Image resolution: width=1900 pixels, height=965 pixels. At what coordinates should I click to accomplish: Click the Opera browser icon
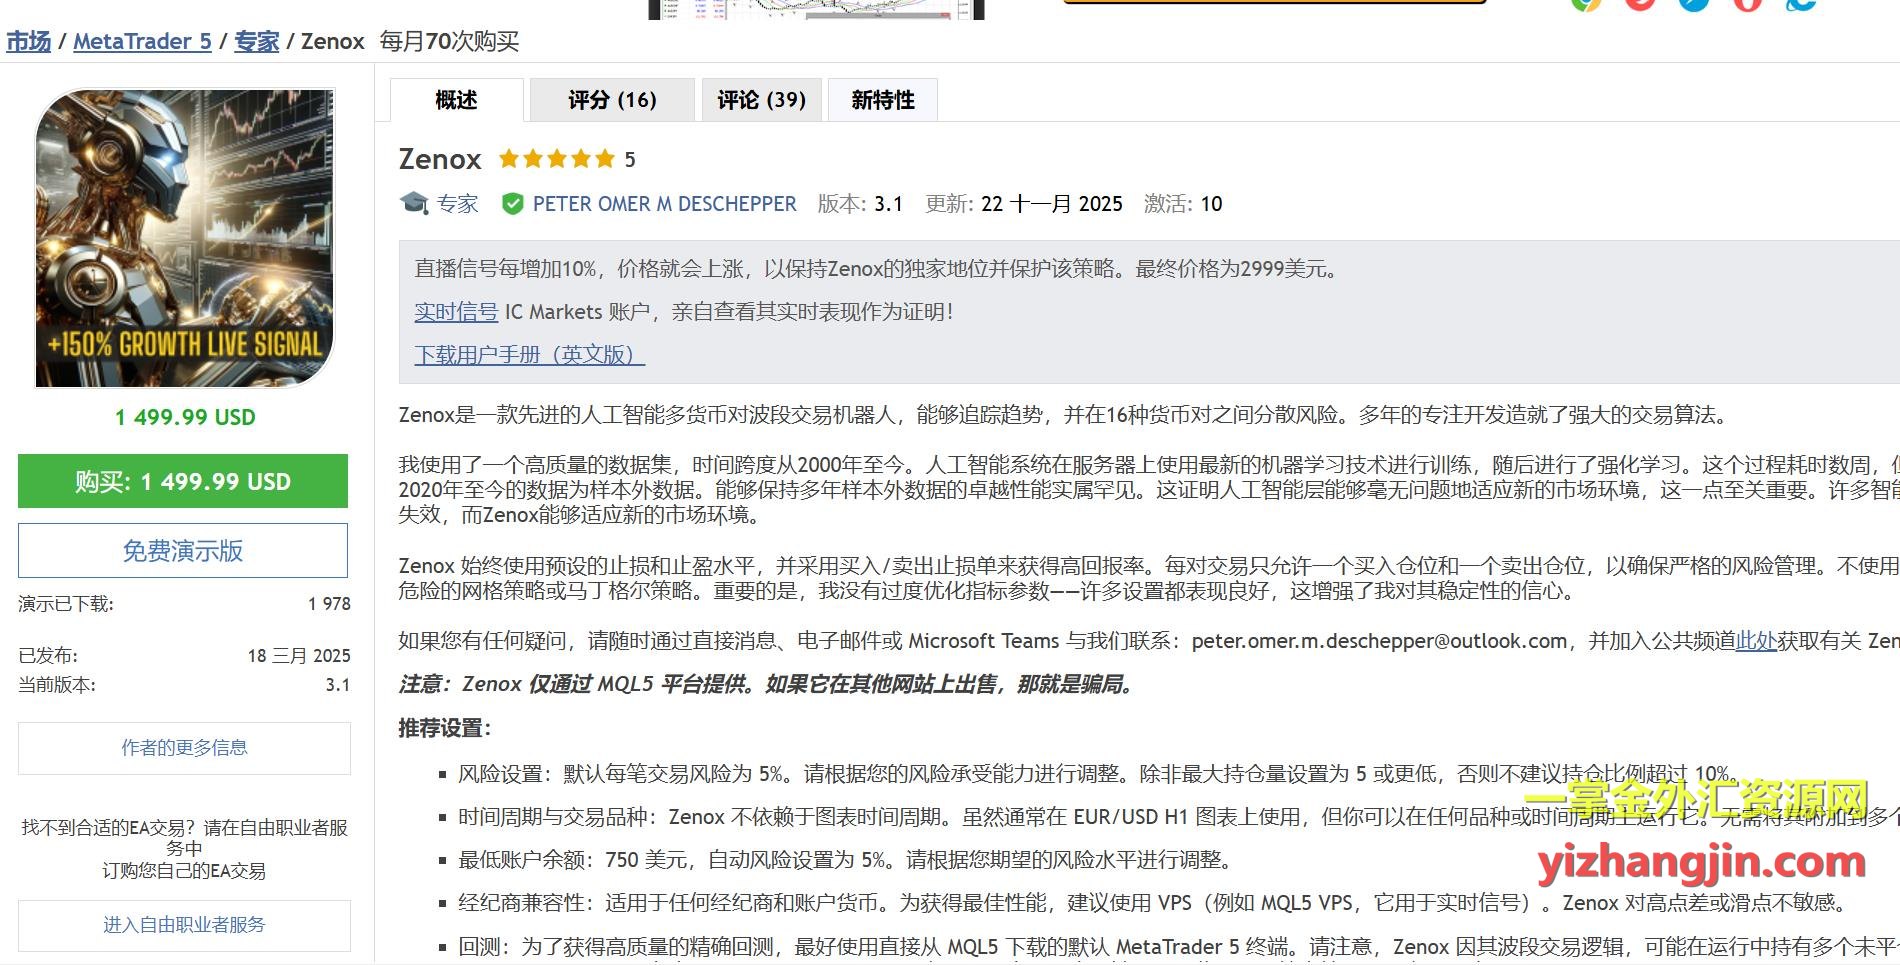pos(1747,4)
